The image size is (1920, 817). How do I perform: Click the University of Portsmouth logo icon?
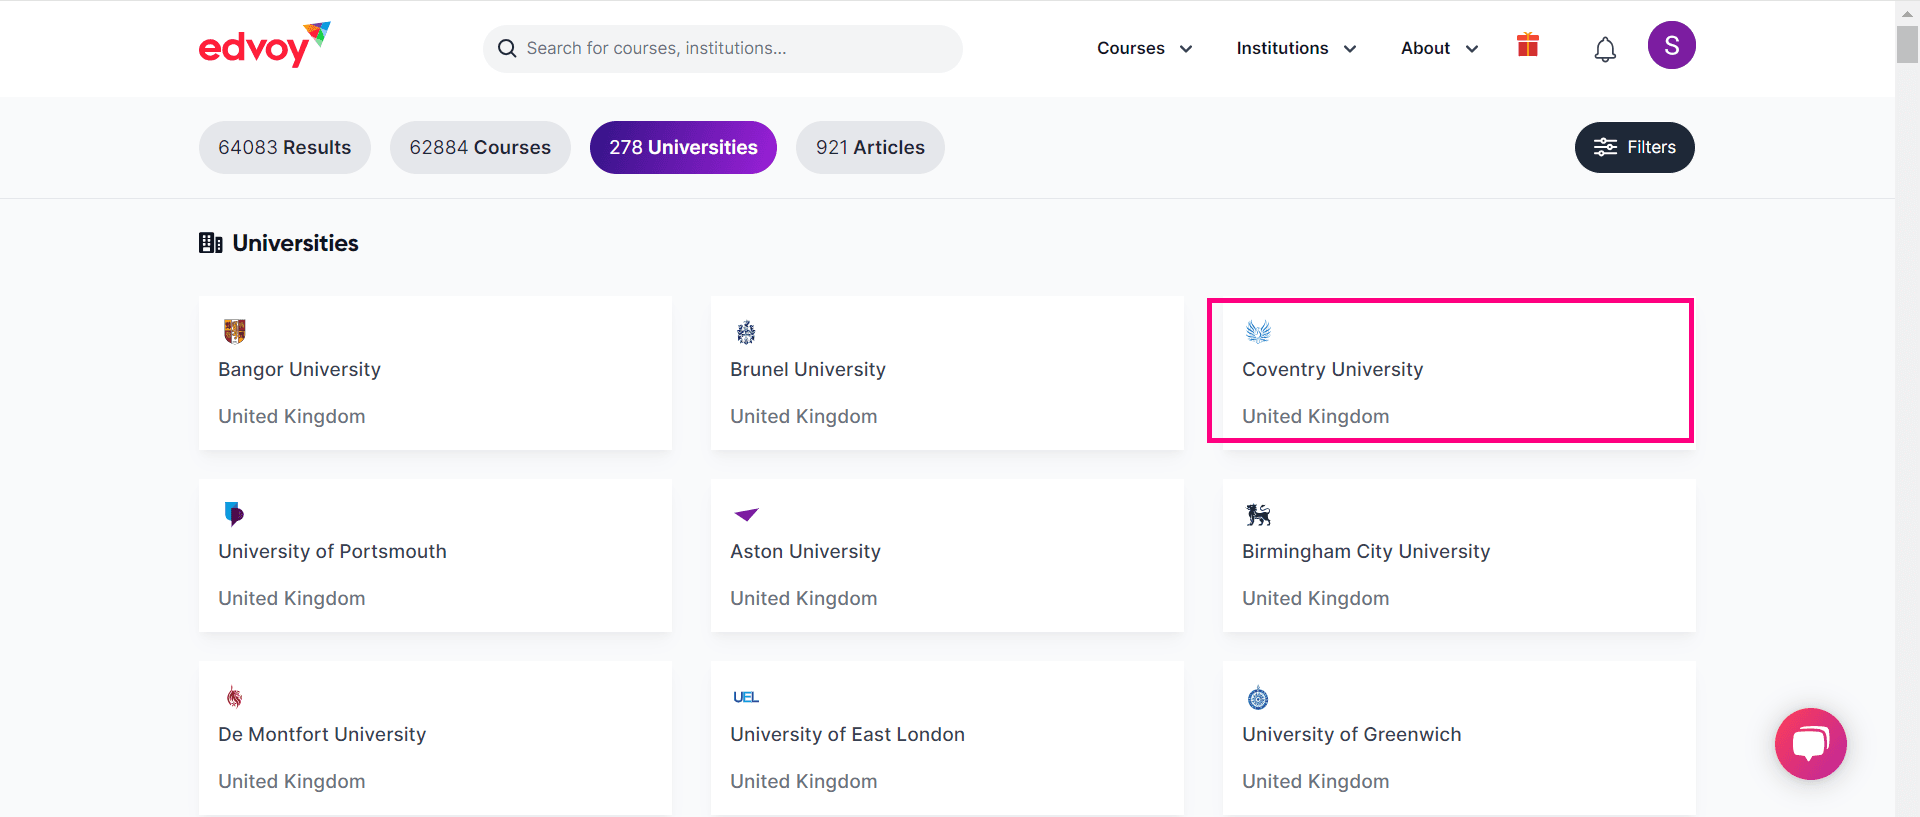click(234, 514)
